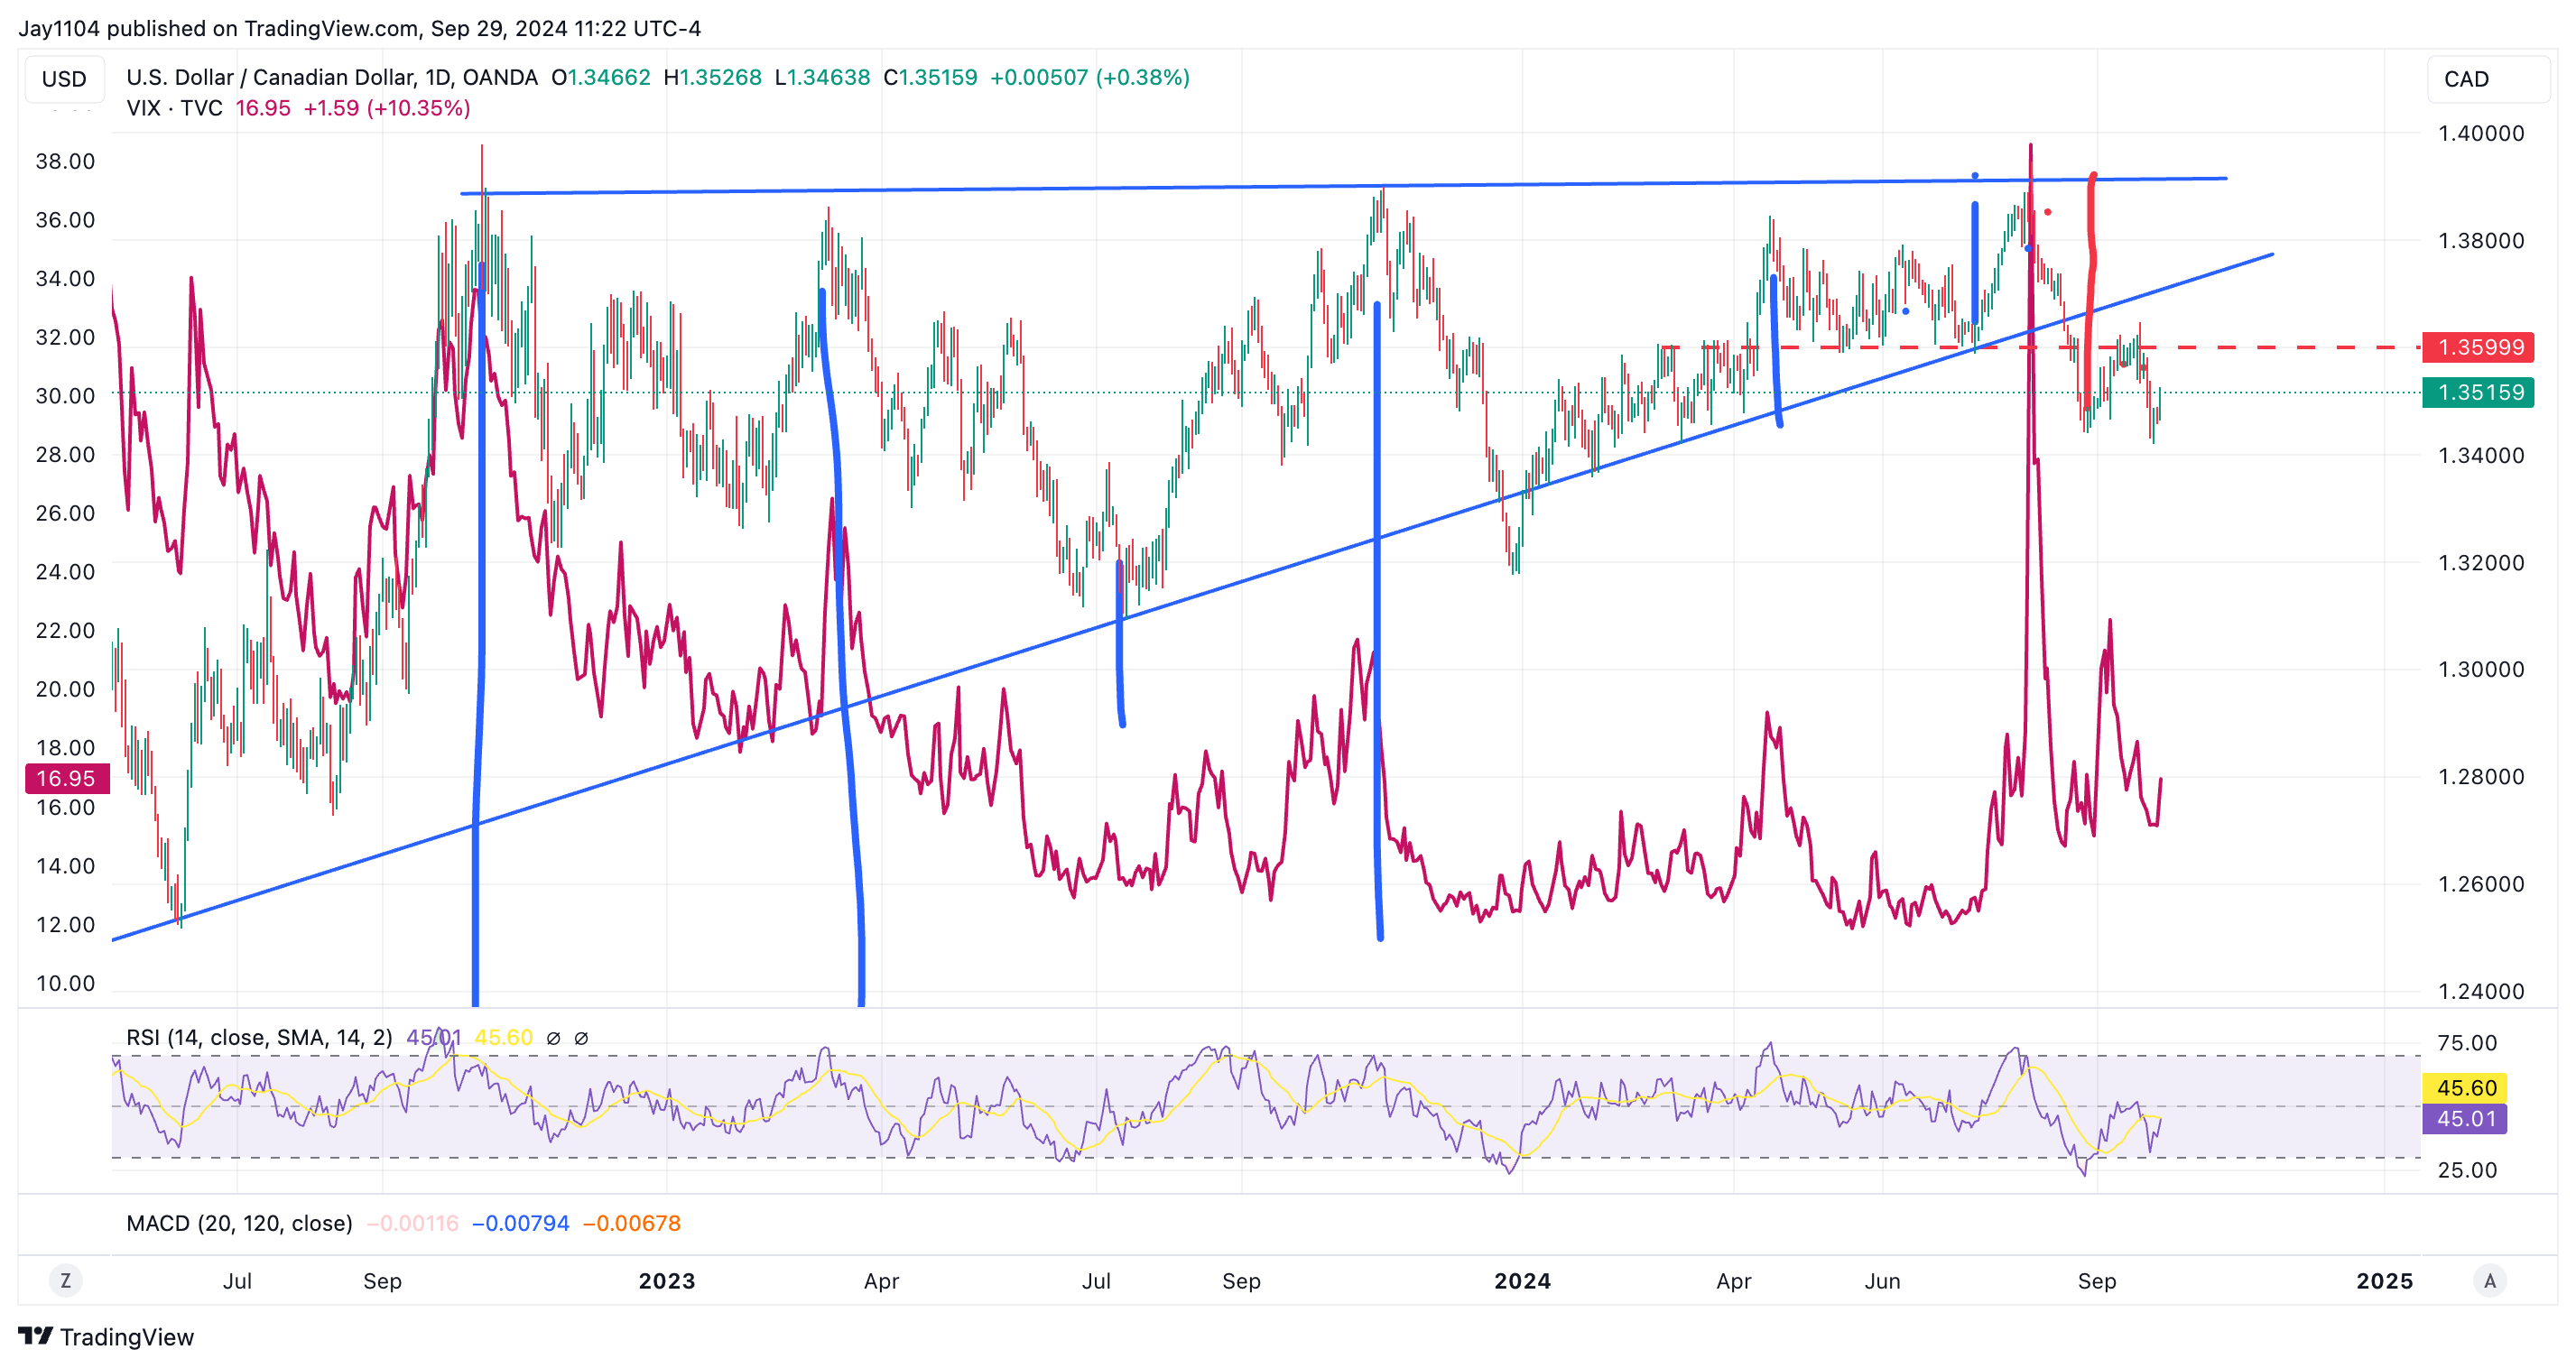Click the +0.00507 (+0.38%) price change text
2576x1368 pixels.
click(x=1090, y=77)
